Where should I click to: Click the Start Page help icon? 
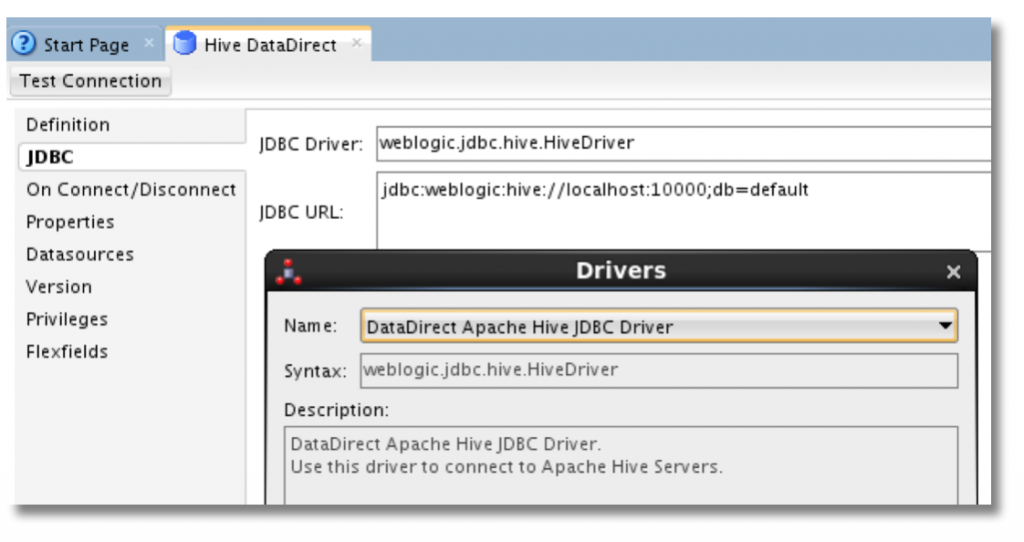point(24,44)
